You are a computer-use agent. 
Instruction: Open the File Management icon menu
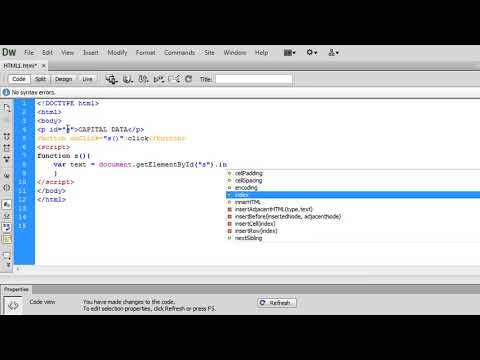(143, 79)
